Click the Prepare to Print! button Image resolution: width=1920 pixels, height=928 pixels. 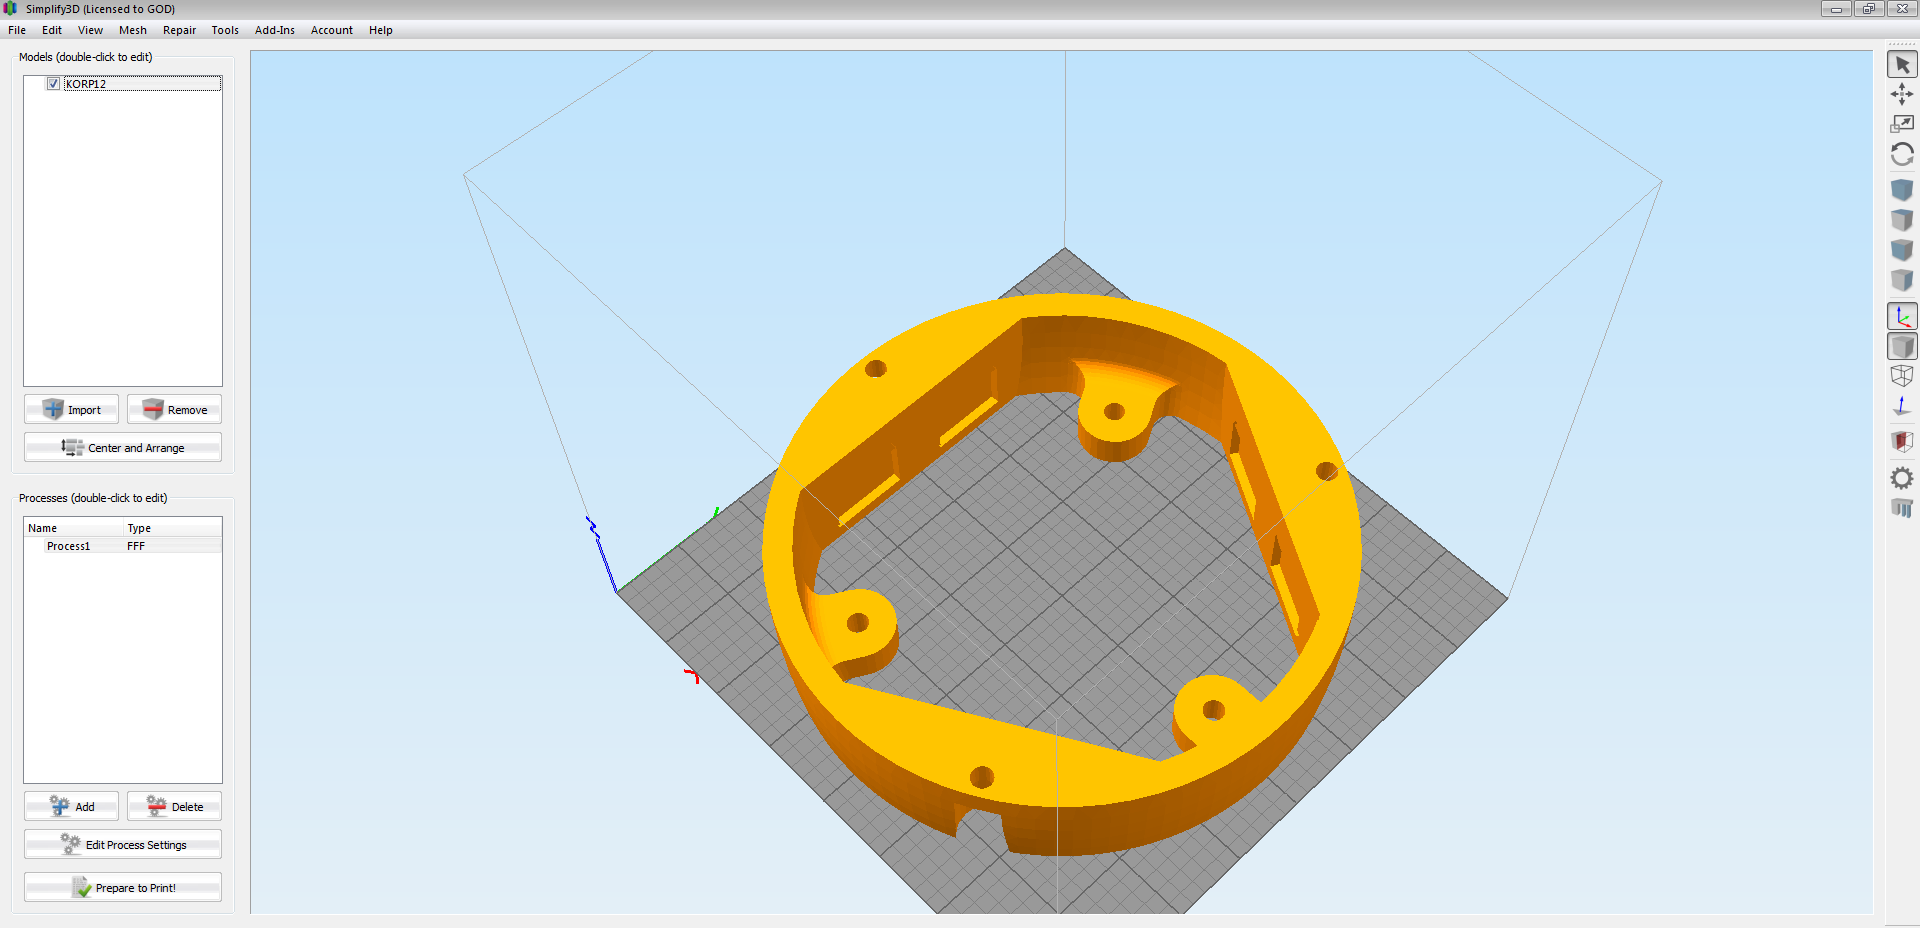[x=123, y=887]
